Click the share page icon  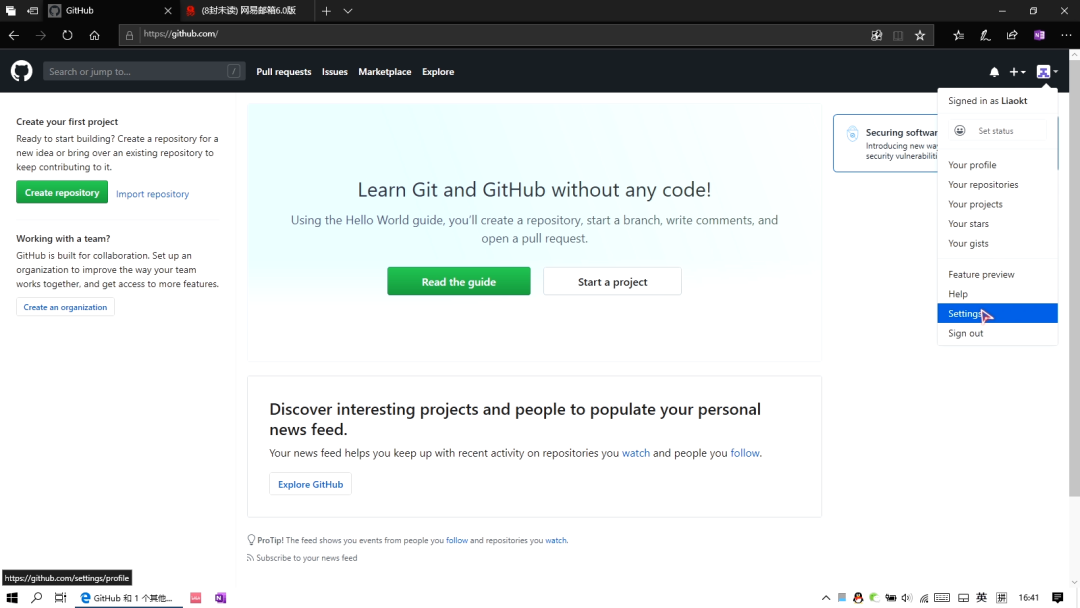(x=1012, y=35)
